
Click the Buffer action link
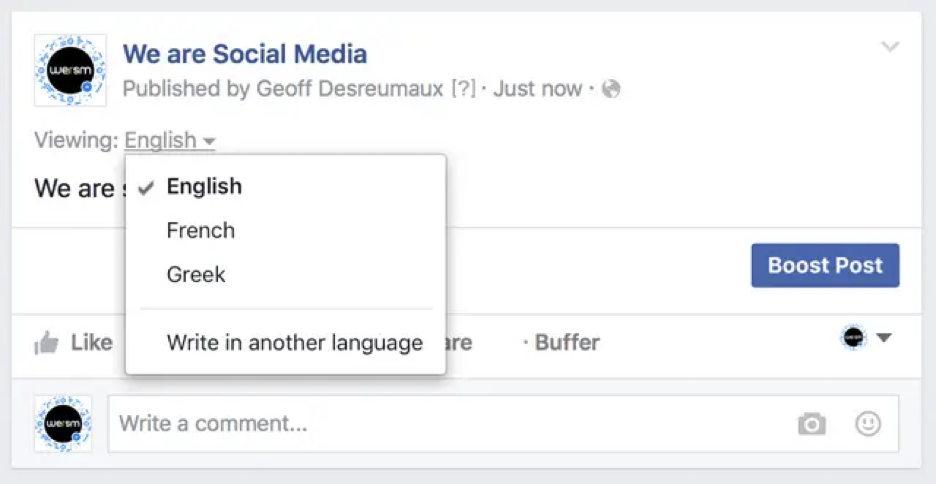(x=566, y=343)
